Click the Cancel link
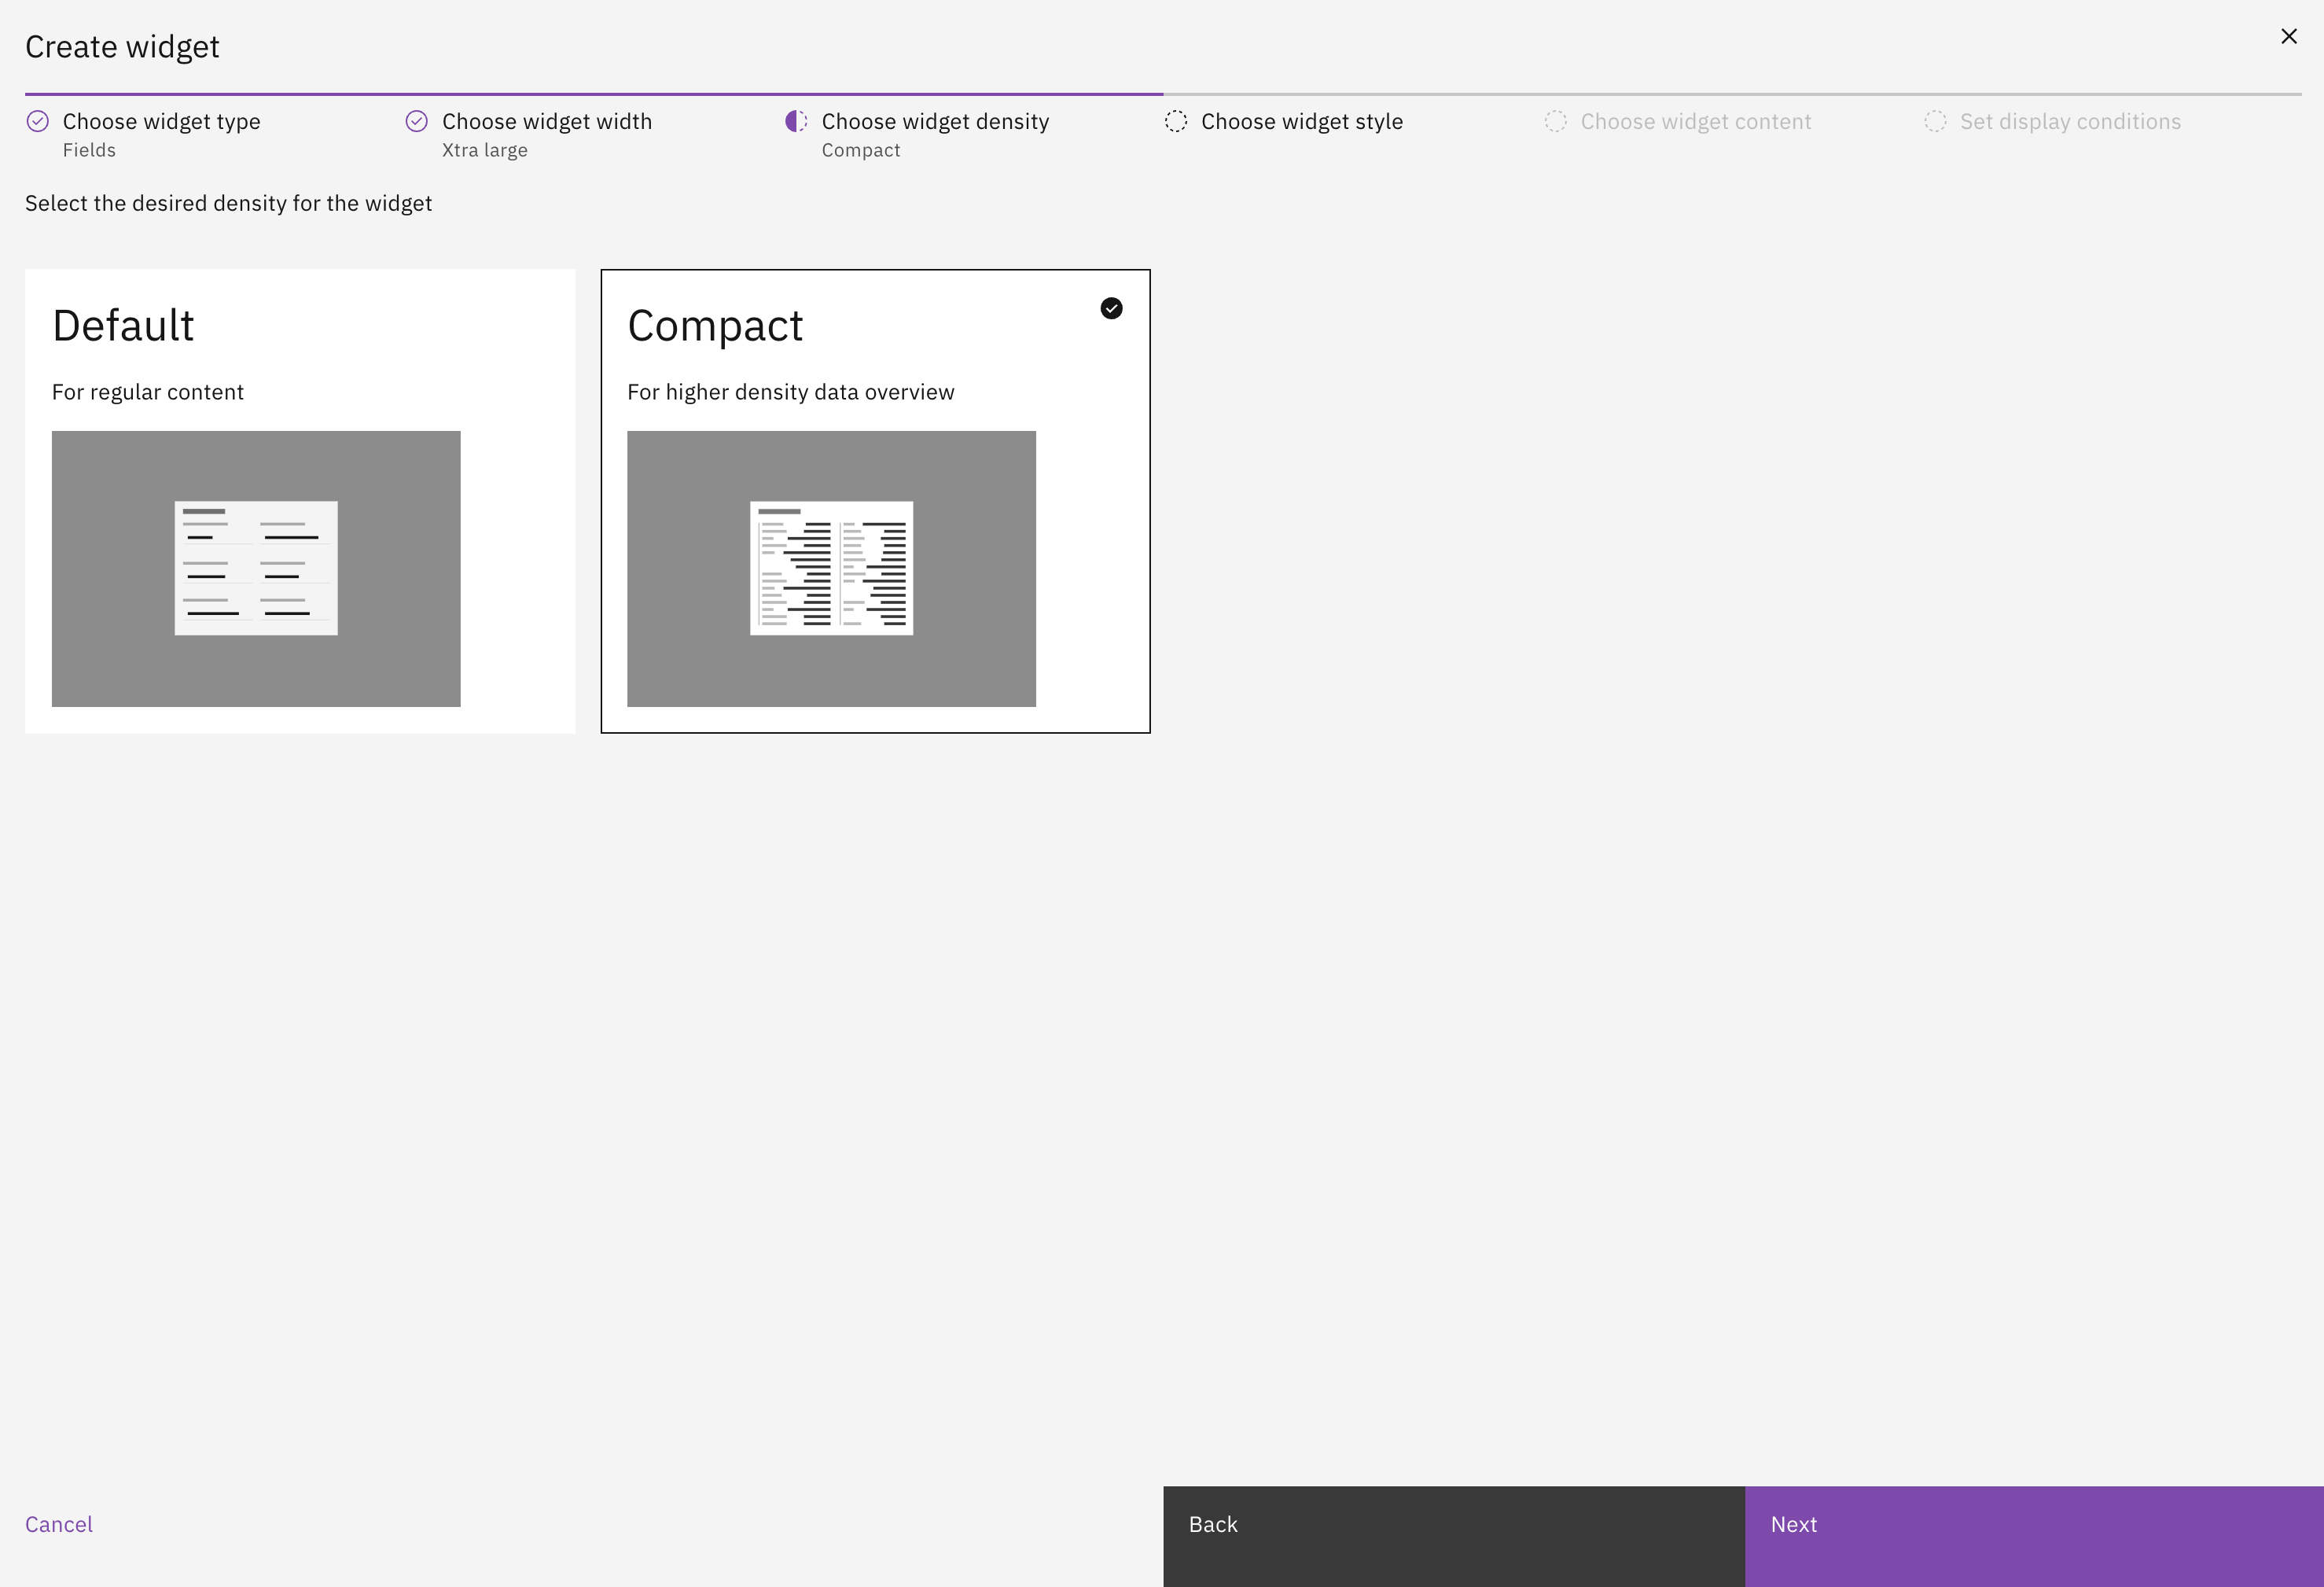Screen dimensions: 2324x1587 coord(59,1524)
